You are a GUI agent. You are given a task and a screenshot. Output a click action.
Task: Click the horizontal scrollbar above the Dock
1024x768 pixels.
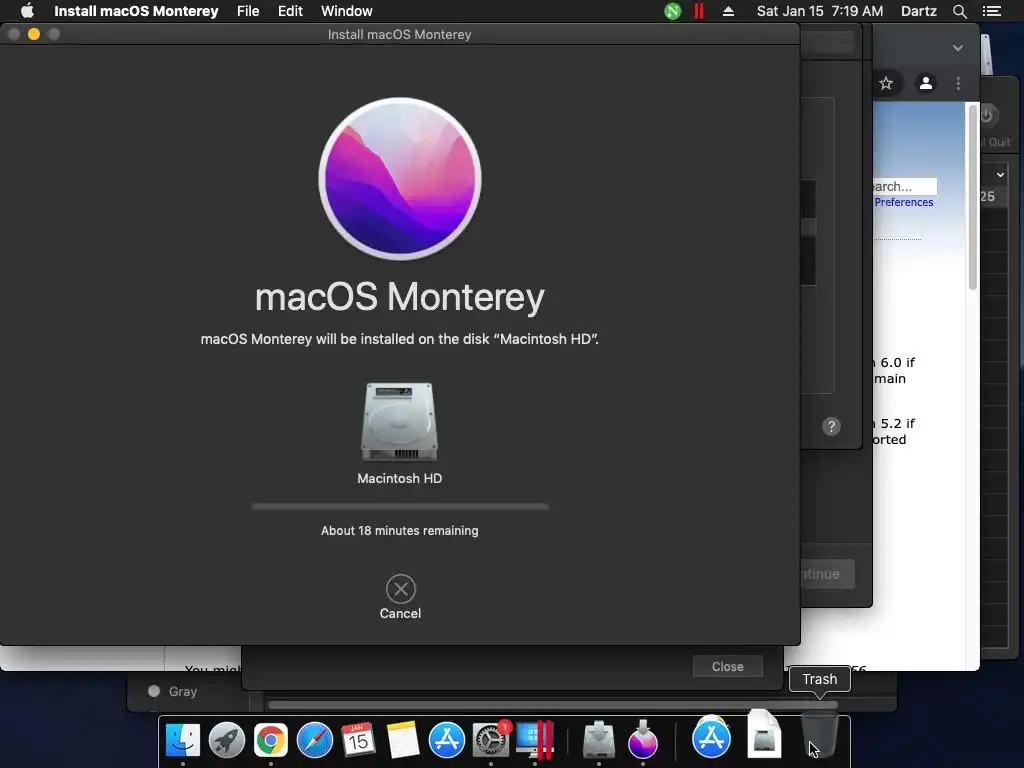[552, 705]
